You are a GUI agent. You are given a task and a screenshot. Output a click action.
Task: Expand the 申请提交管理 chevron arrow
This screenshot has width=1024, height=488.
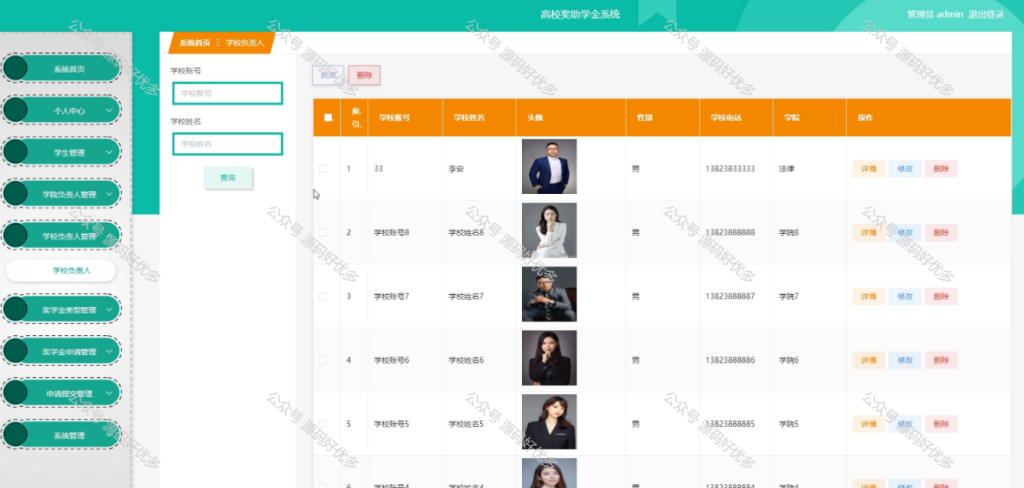(108, 393)
